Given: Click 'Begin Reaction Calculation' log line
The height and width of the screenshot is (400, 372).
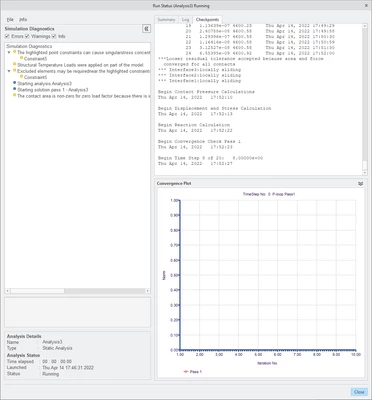Looking at the screenshot, I should pyautogui.click(x=194, y=125).
